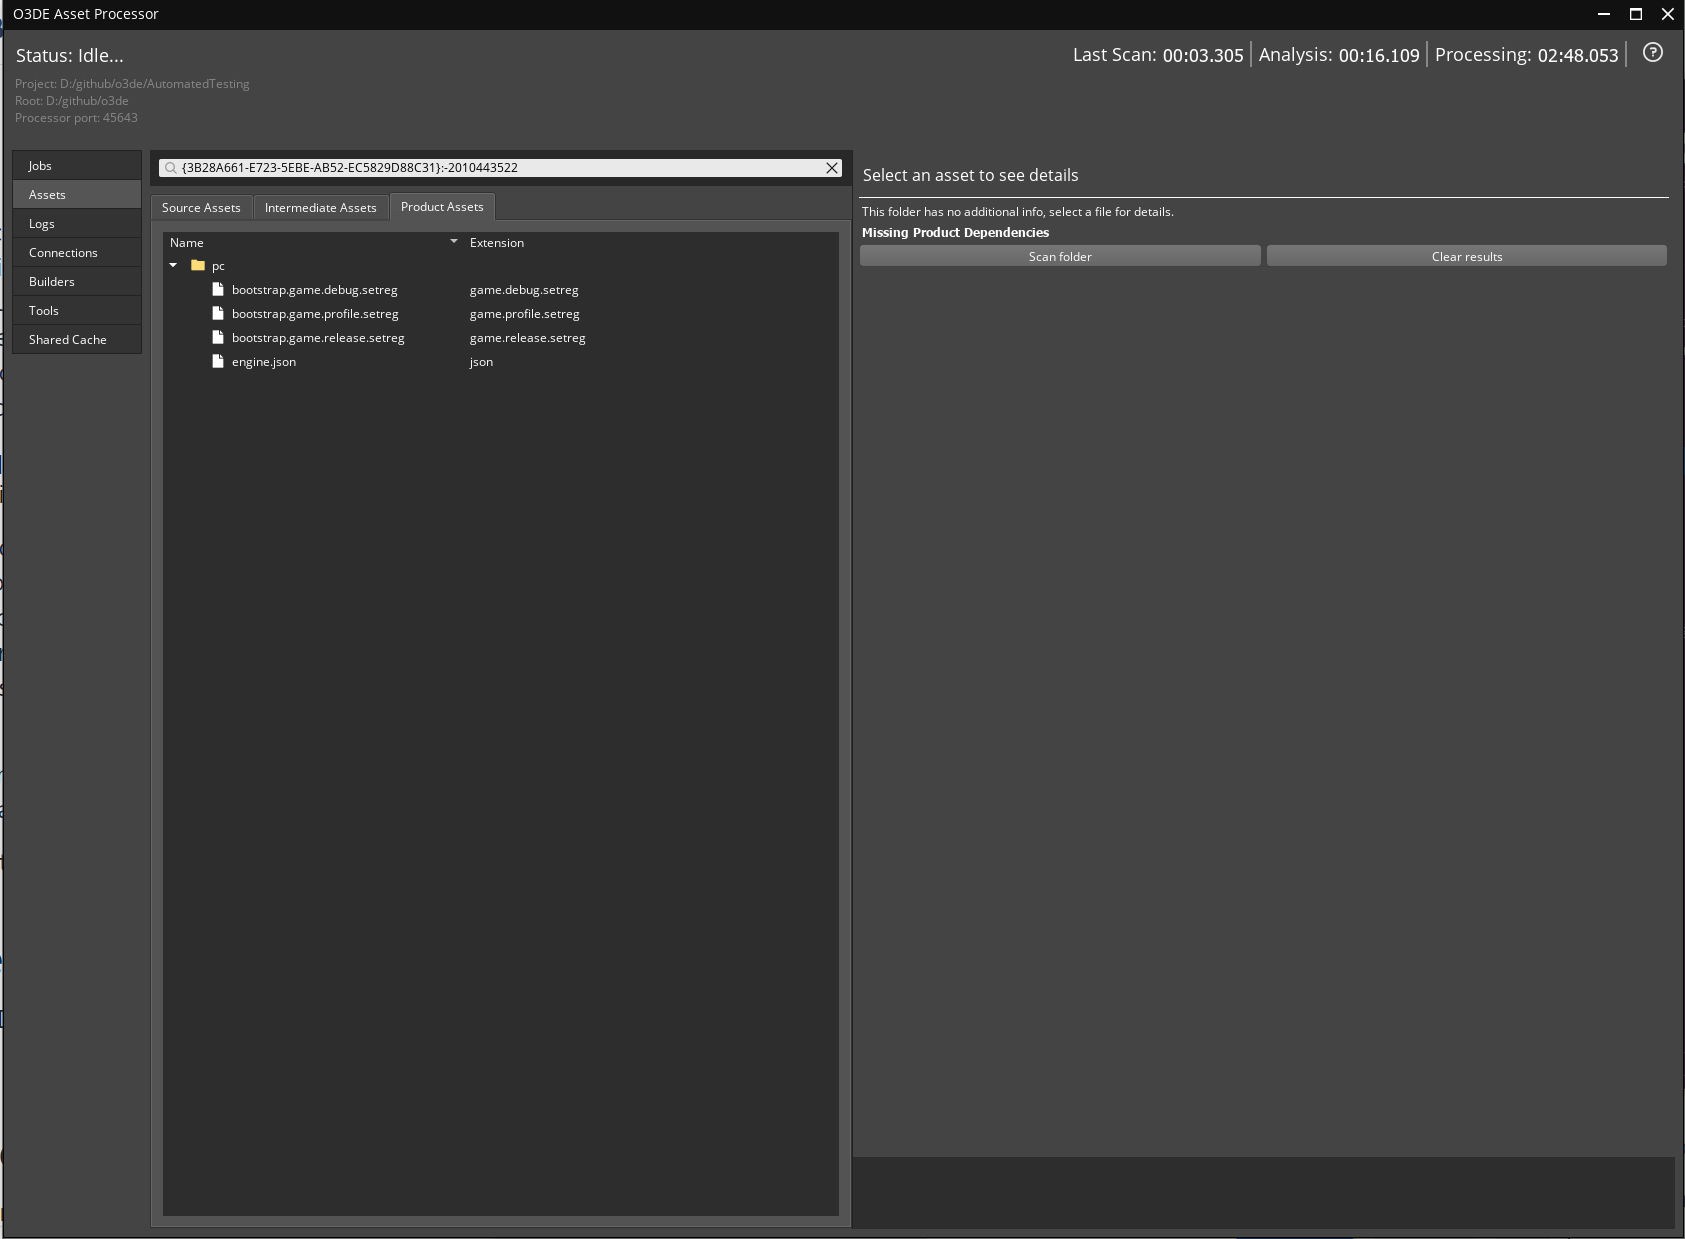Open the help icon at top right
The image size is (1685, 1239).
[1652, 53]
